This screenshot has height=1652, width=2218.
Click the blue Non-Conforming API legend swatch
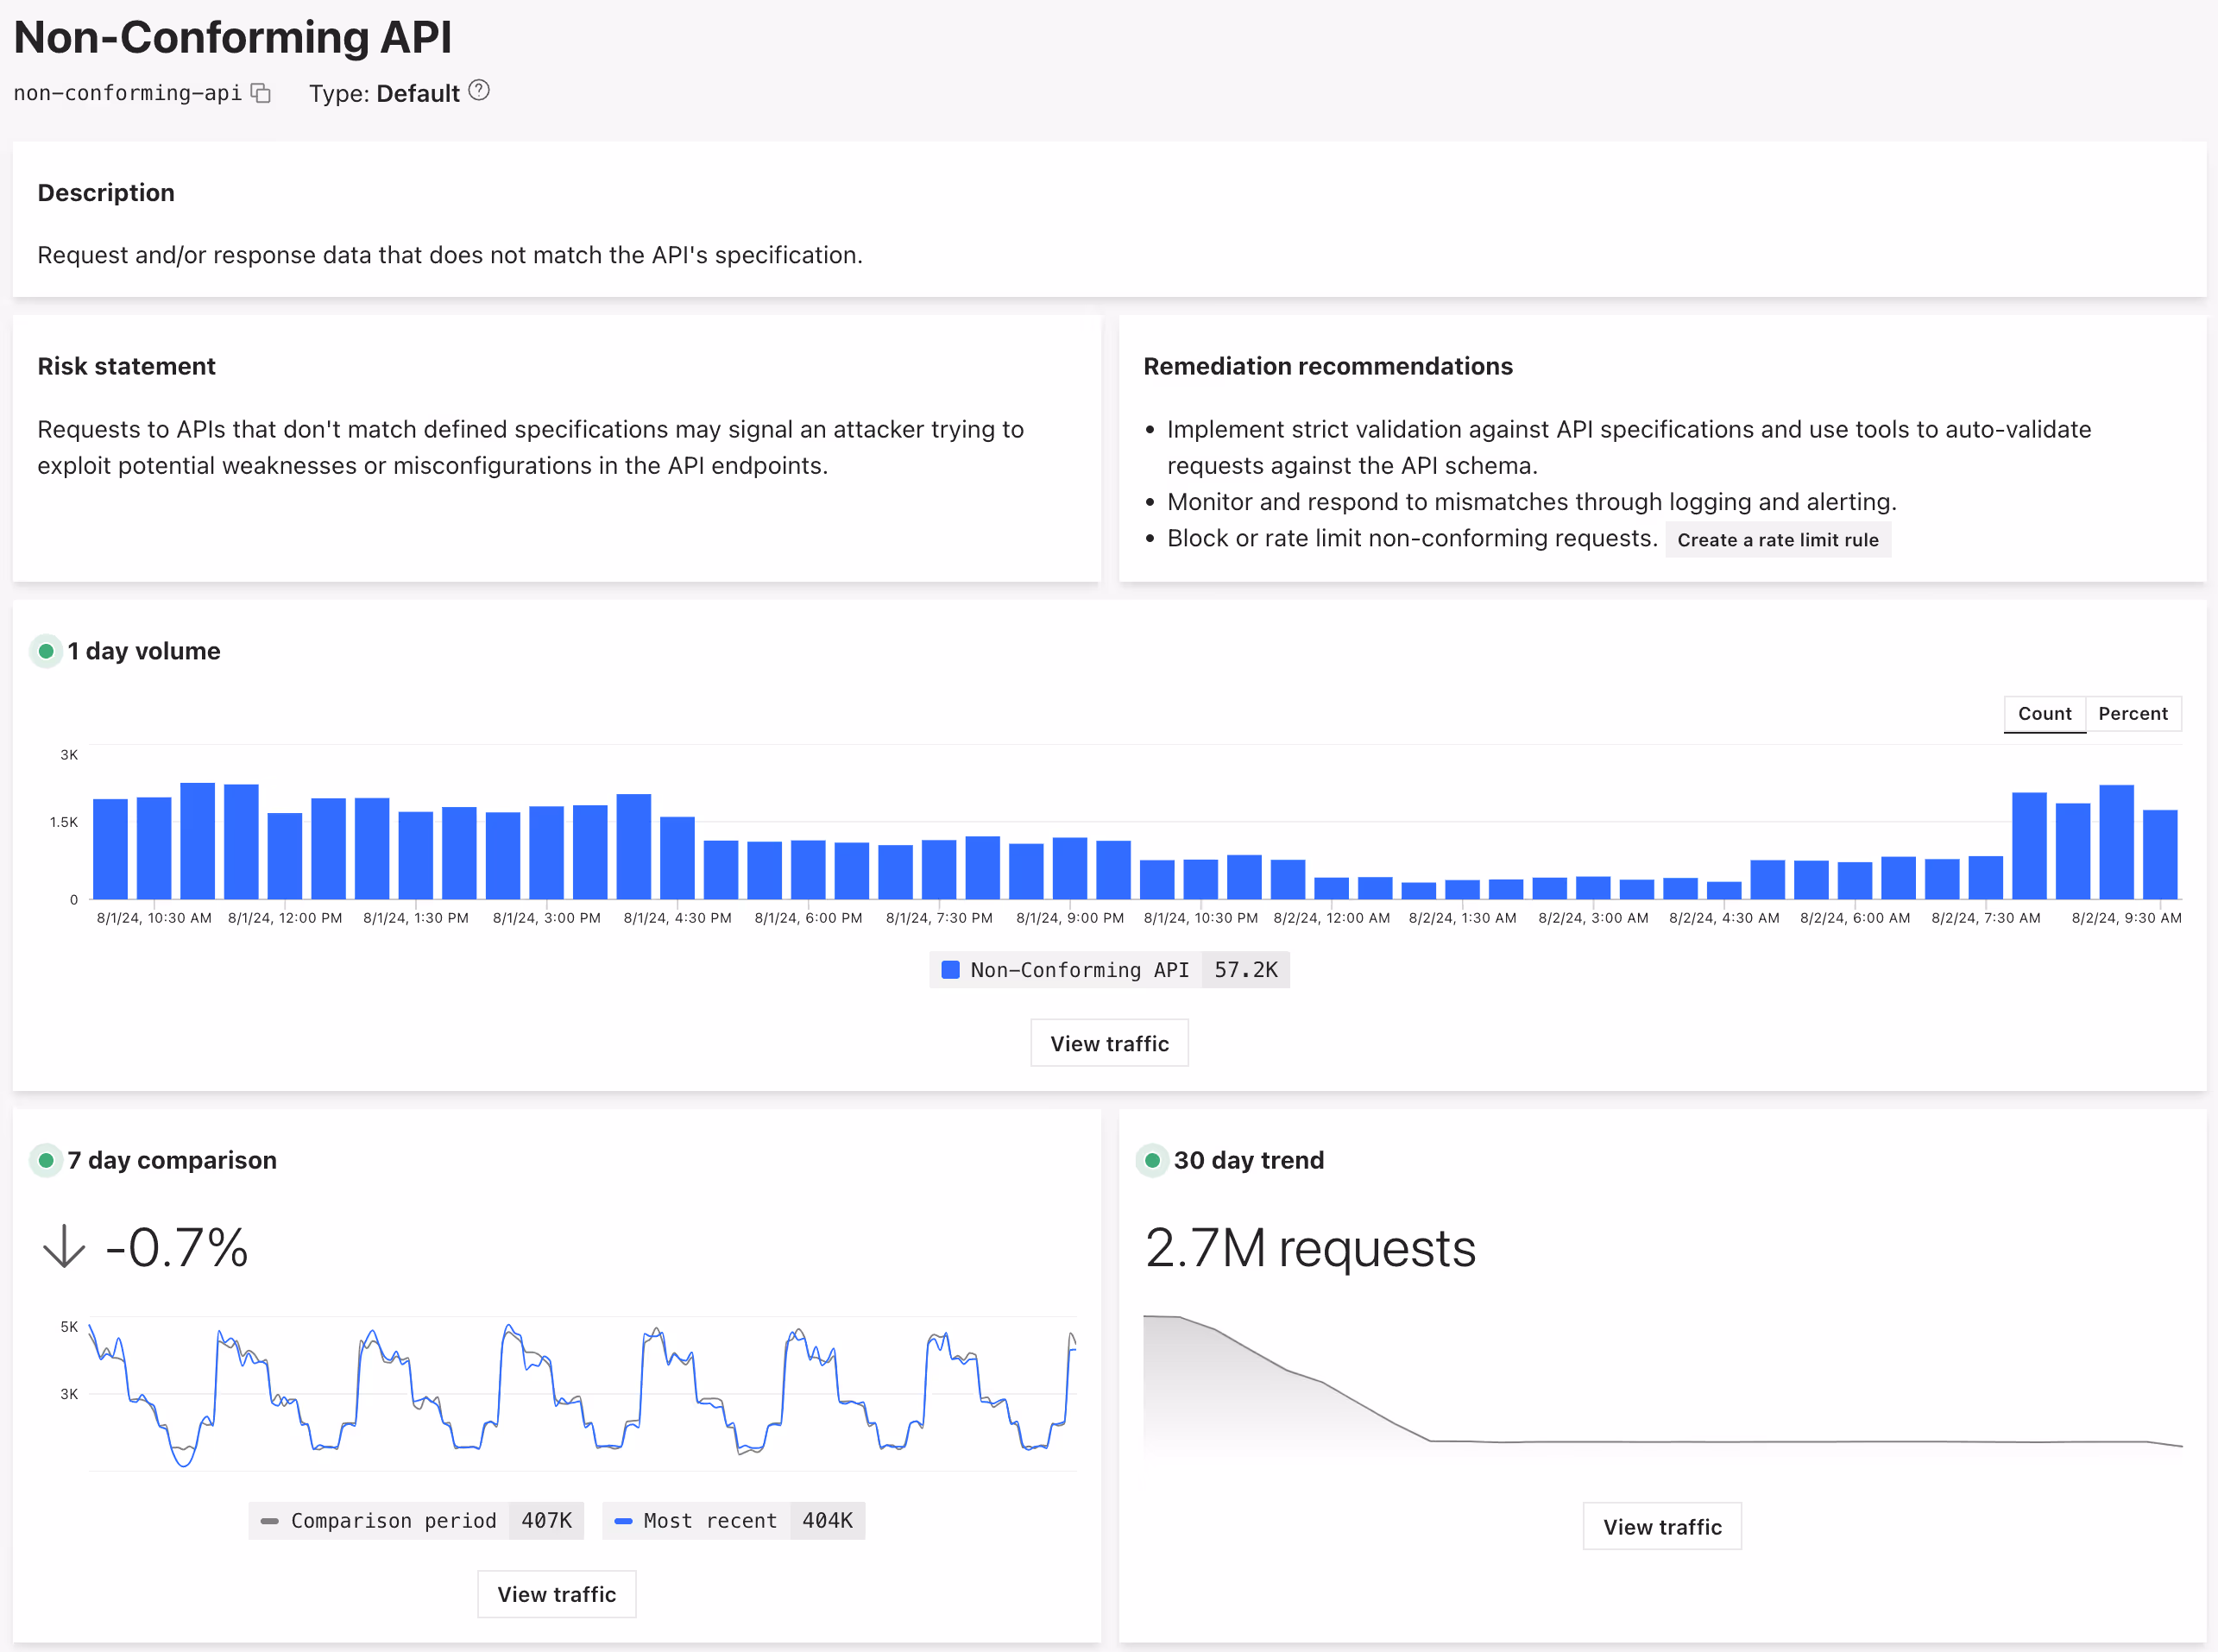(x=951, y=970)
